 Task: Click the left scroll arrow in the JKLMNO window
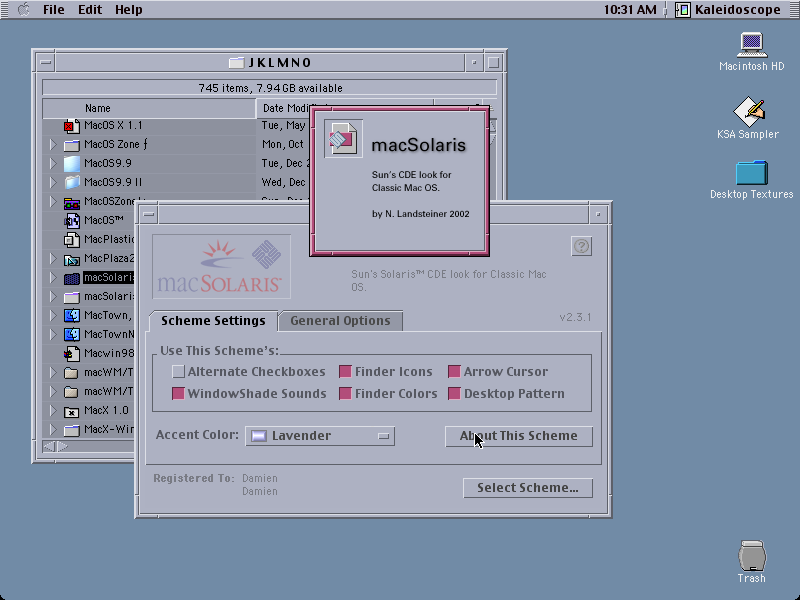click(49, 446)
